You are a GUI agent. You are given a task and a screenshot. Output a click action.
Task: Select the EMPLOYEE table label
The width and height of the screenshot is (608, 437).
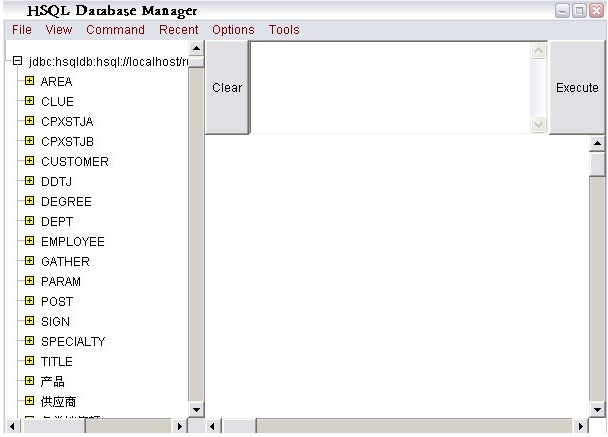73,242
